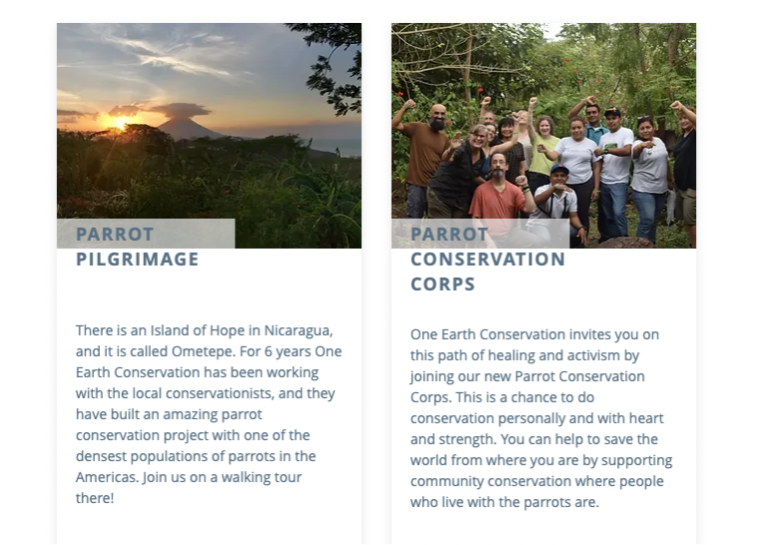
Task: Click the Parrot Conservation Corps heading
Action: coord(487,259)
